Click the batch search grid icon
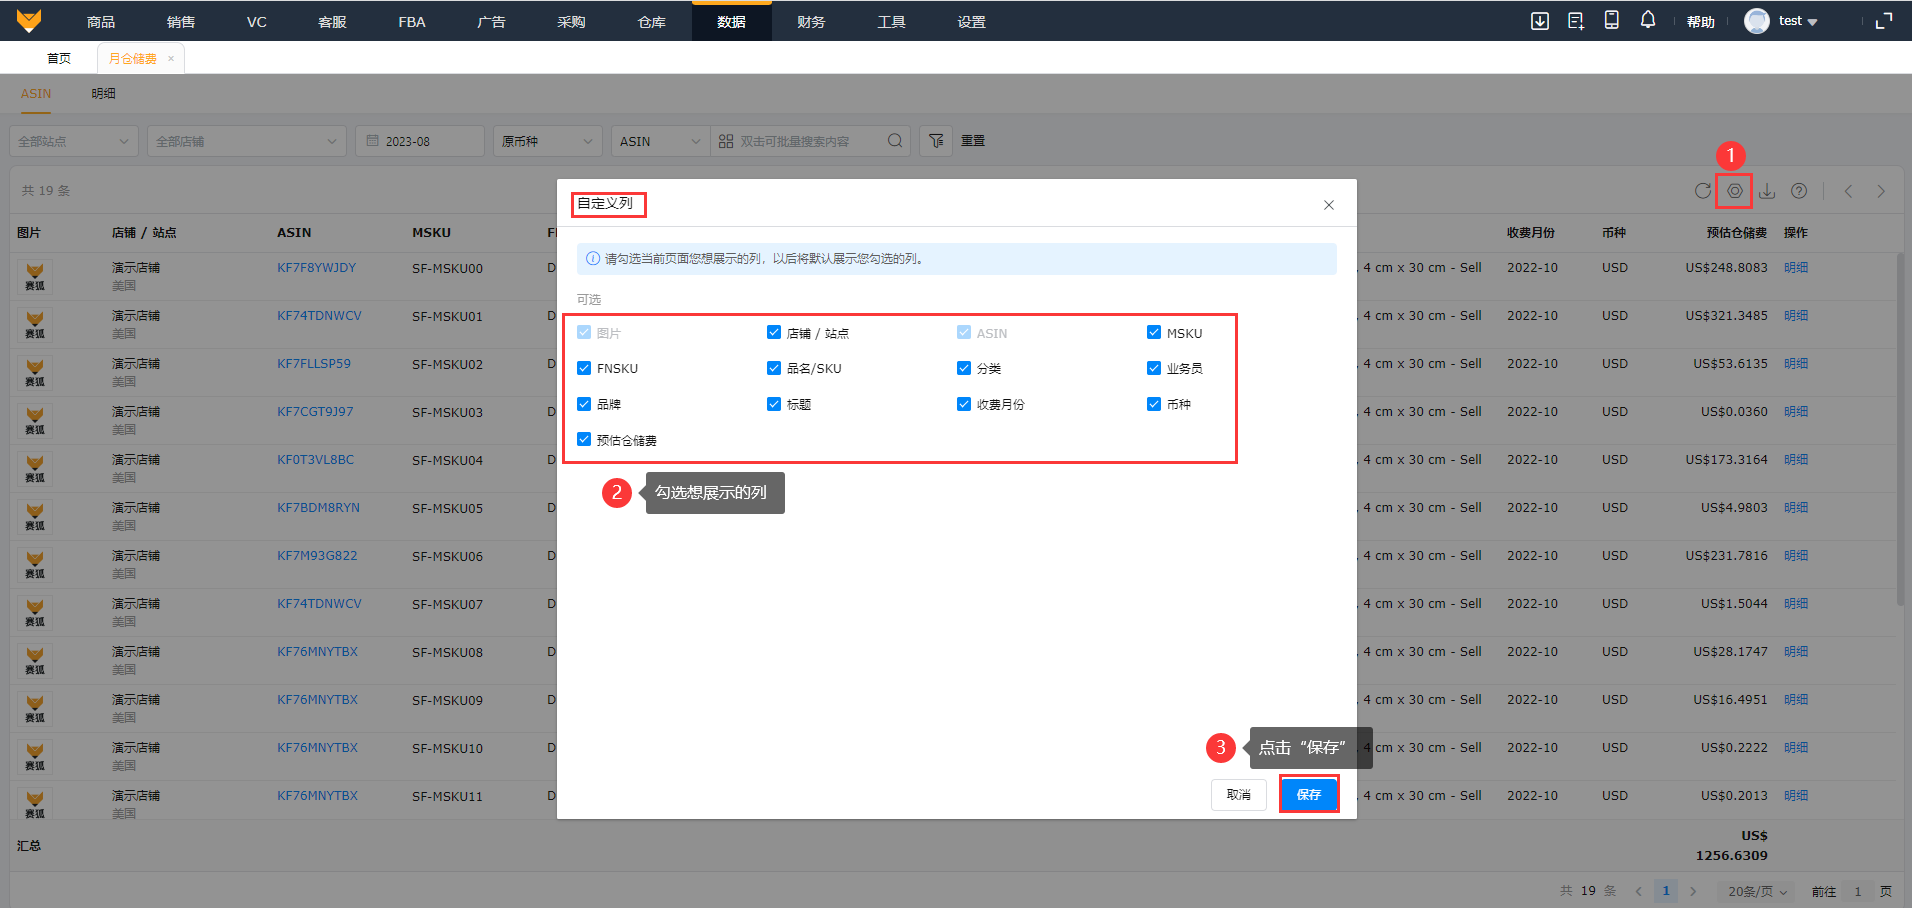 pos(726,141)
